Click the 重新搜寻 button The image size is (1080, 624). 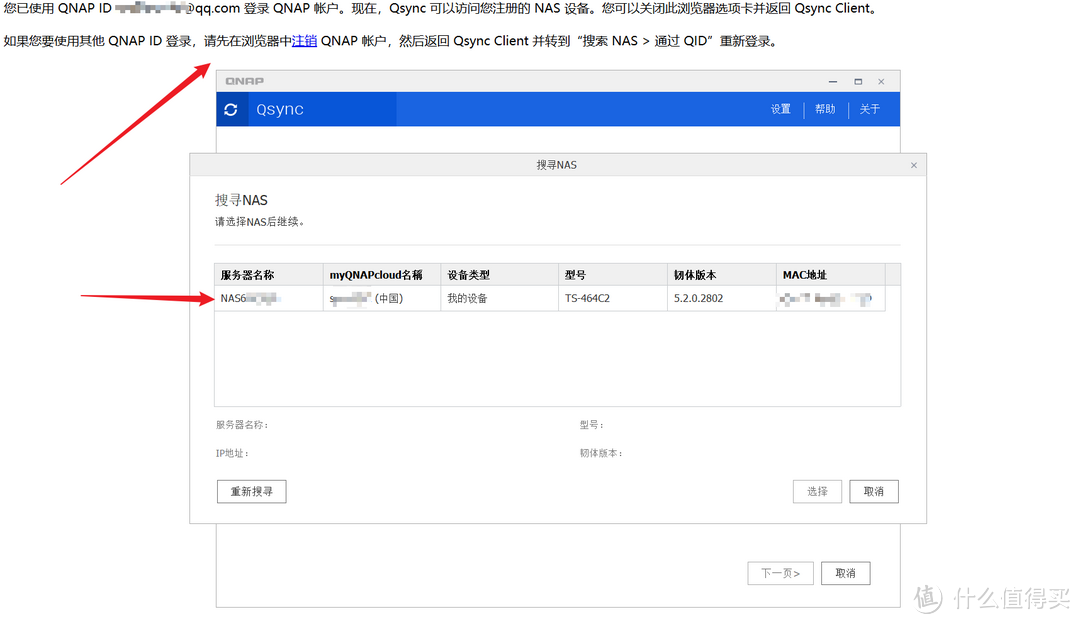coord(251,491)
